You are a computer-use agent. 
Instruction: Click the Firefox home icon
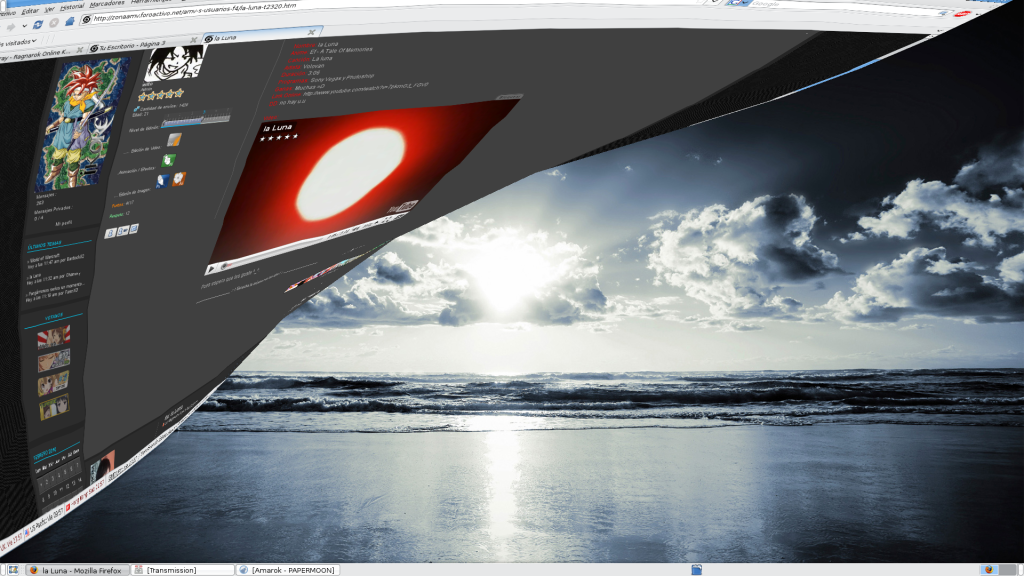[69, 22]
